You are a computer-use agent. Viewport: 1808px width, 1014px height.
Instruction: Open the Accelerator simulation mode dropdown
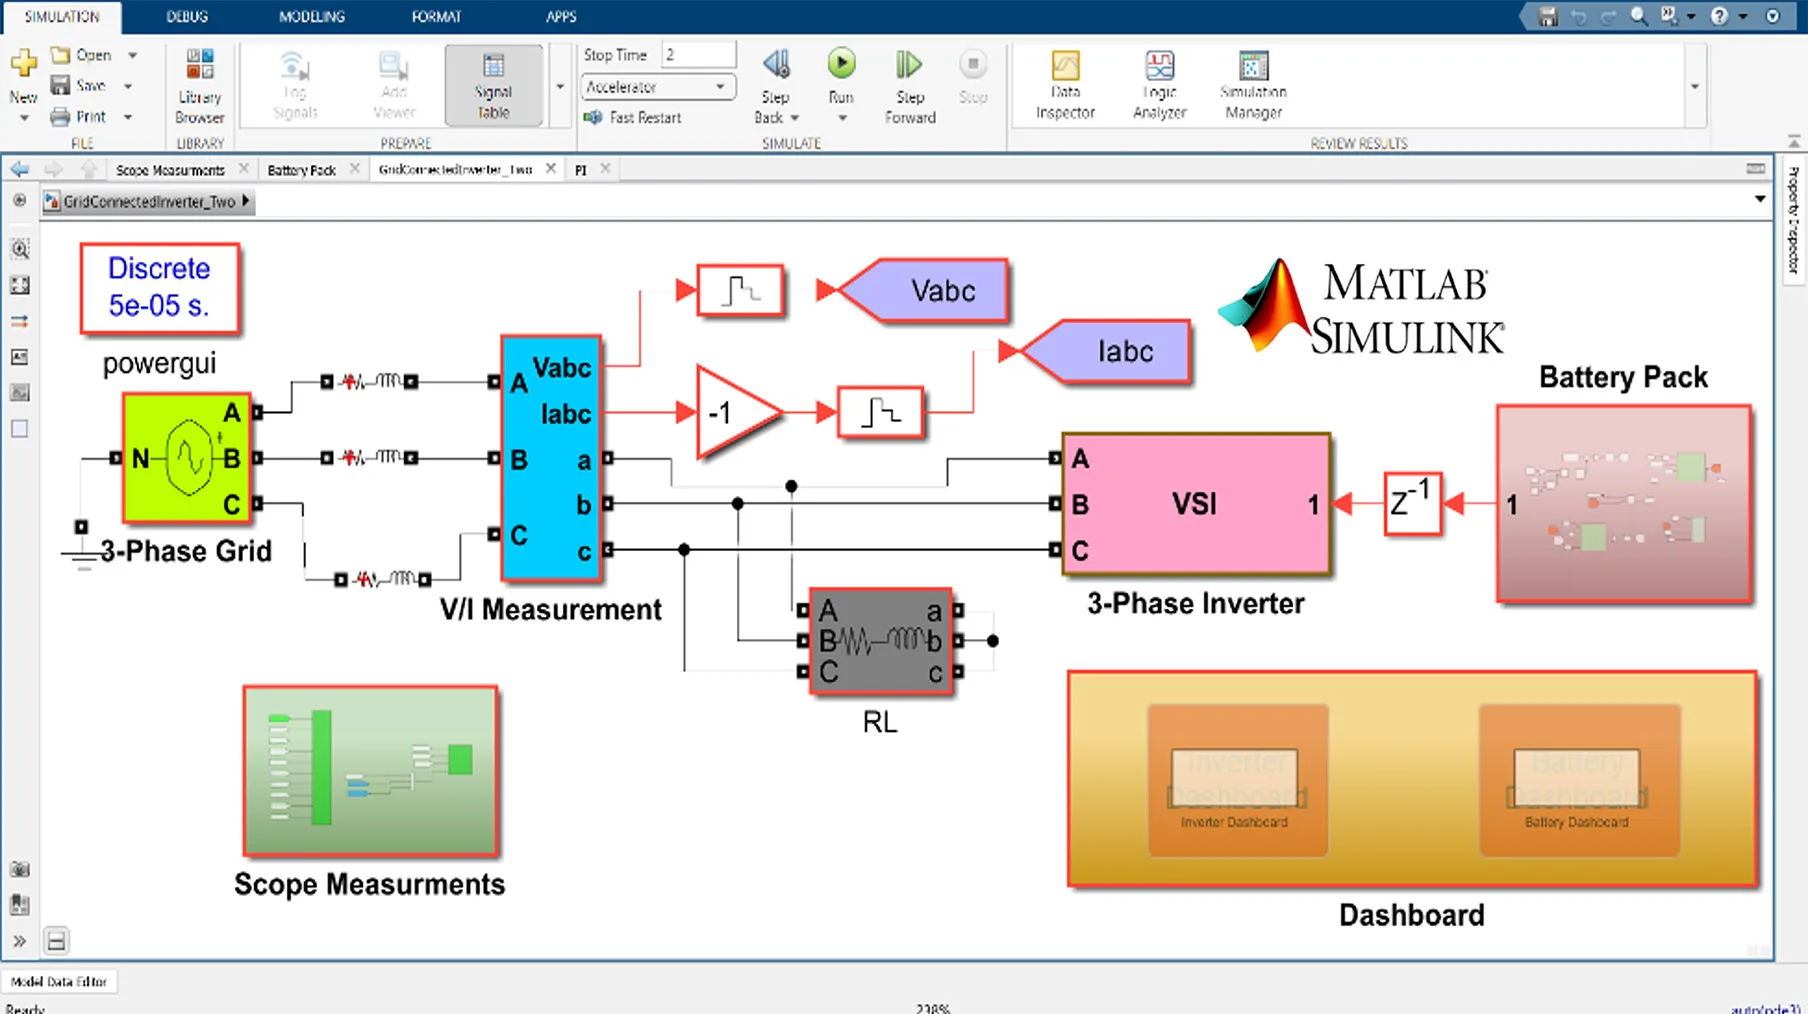tap(658, 87)
